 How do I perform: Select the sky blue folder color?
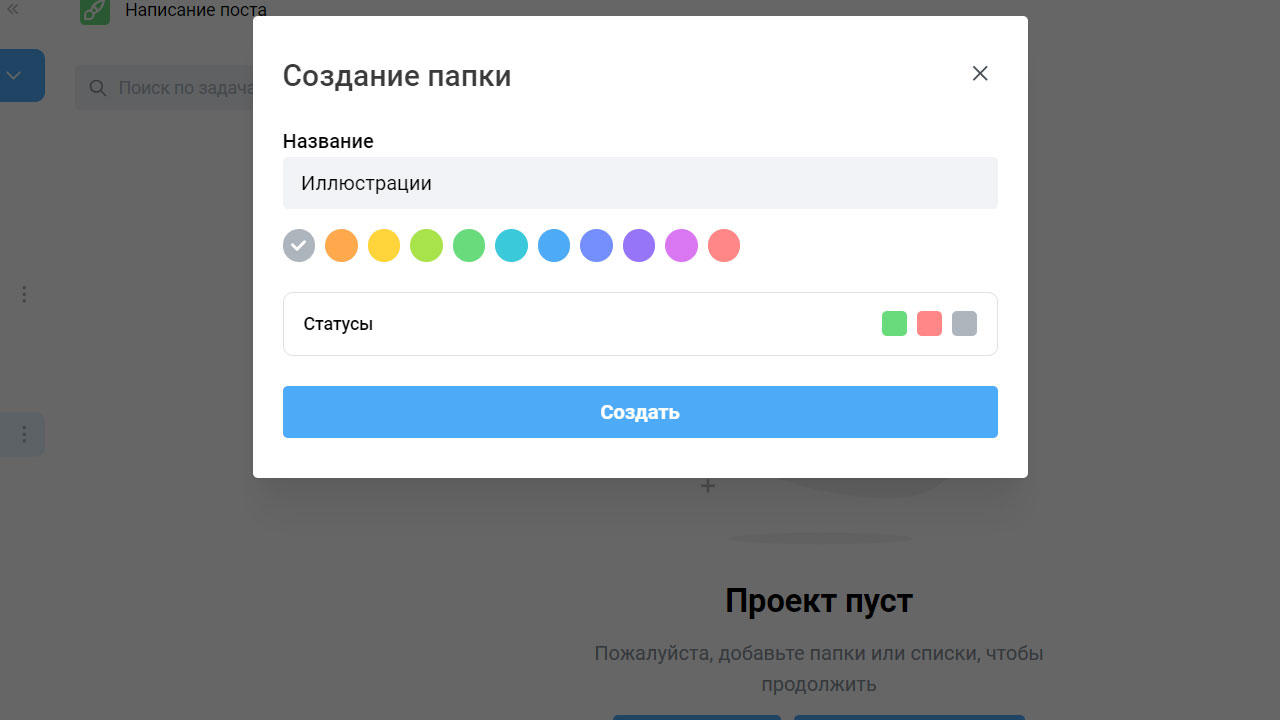[554, 246]
